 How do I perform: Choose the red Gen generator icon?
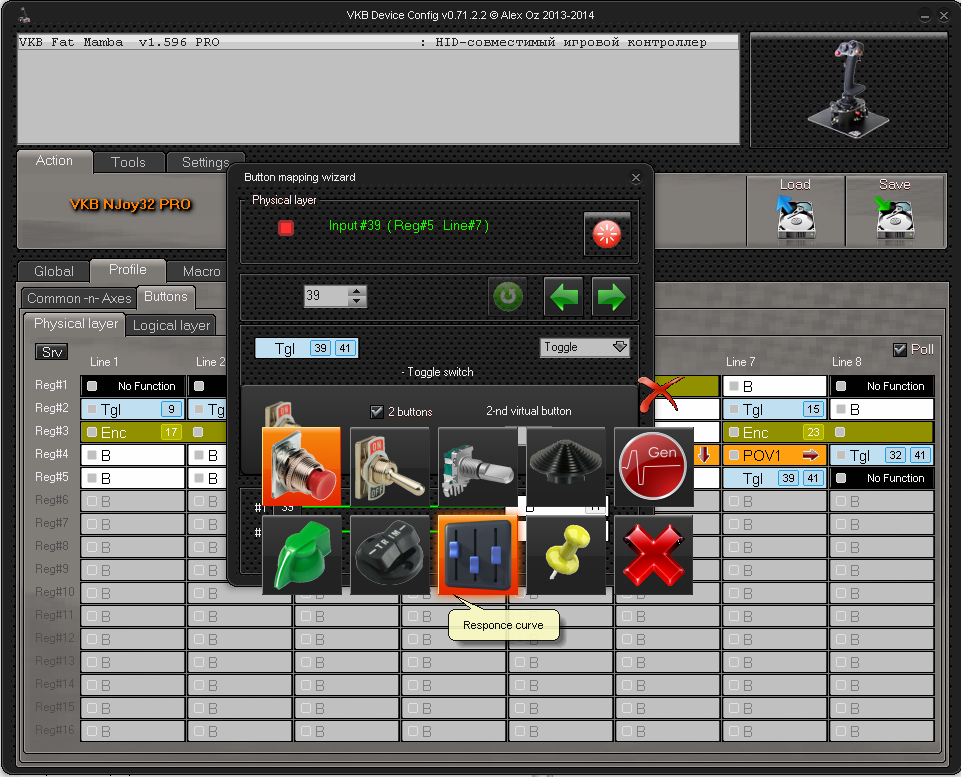coord(653,467)
